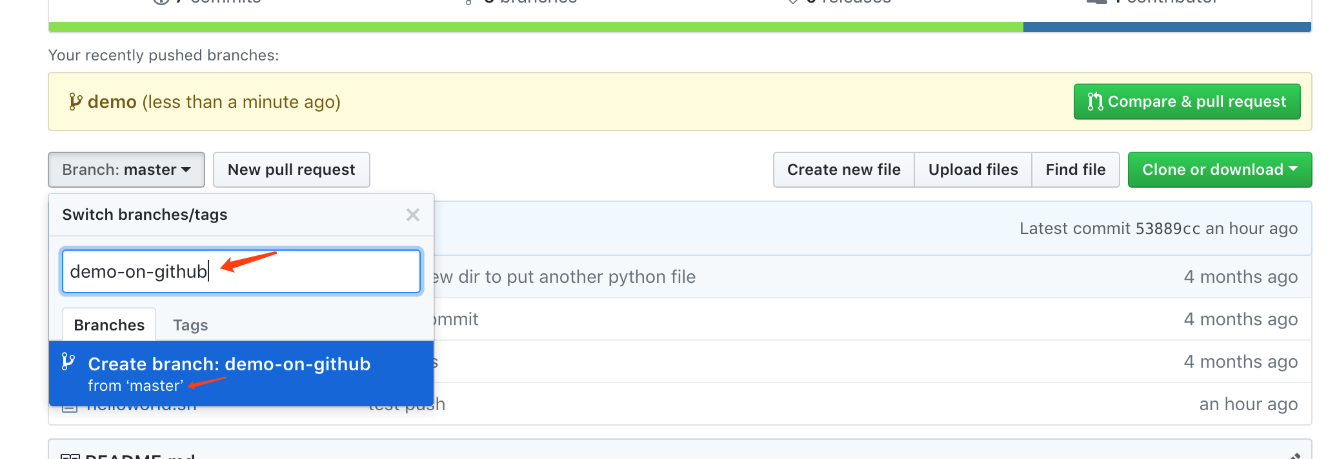This screenshot has height=459, width=1337.
Task: Click the New pull request button
Action: tap(291, 170)
